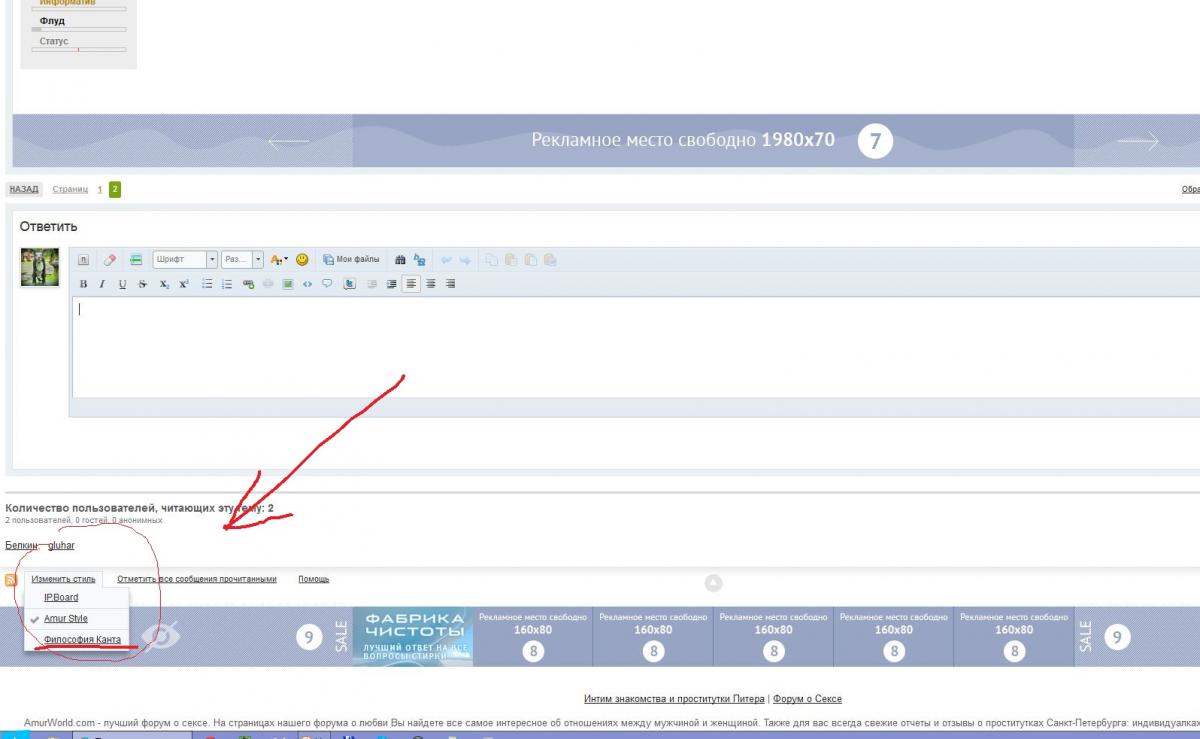This screenshot has width=1200, height=739.
Task: Choose Философия Канта style
Action: pyautogui.click(x=82, y=639)
